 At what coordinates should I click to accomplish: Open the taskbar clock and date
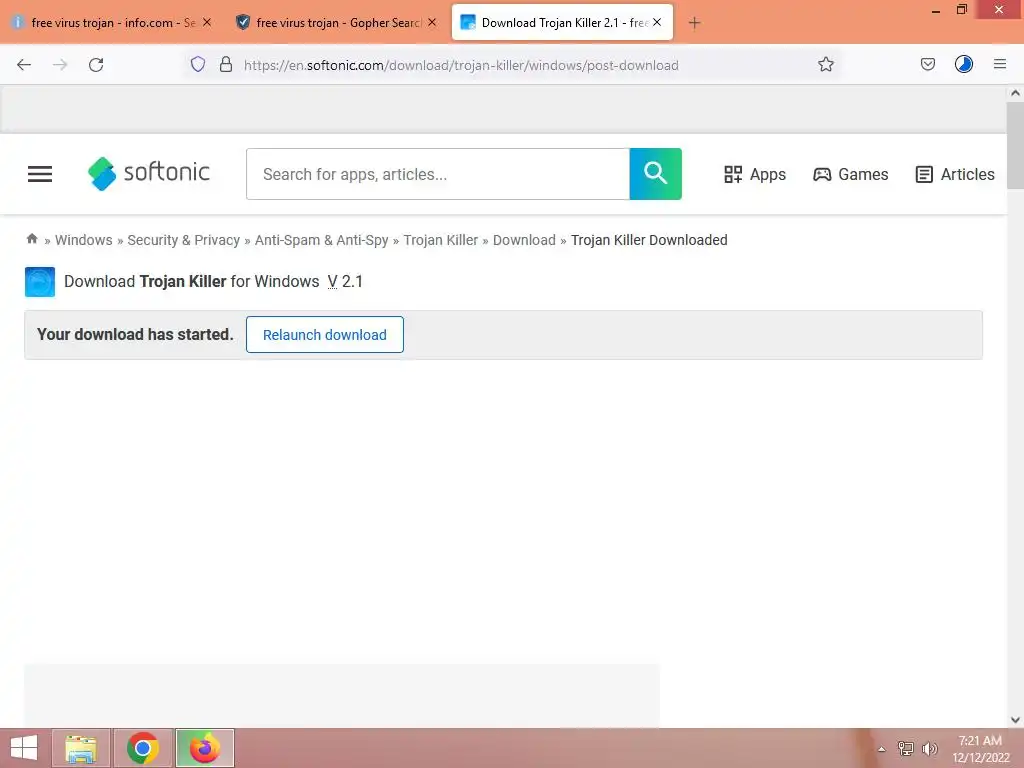(x=980, y=749)
